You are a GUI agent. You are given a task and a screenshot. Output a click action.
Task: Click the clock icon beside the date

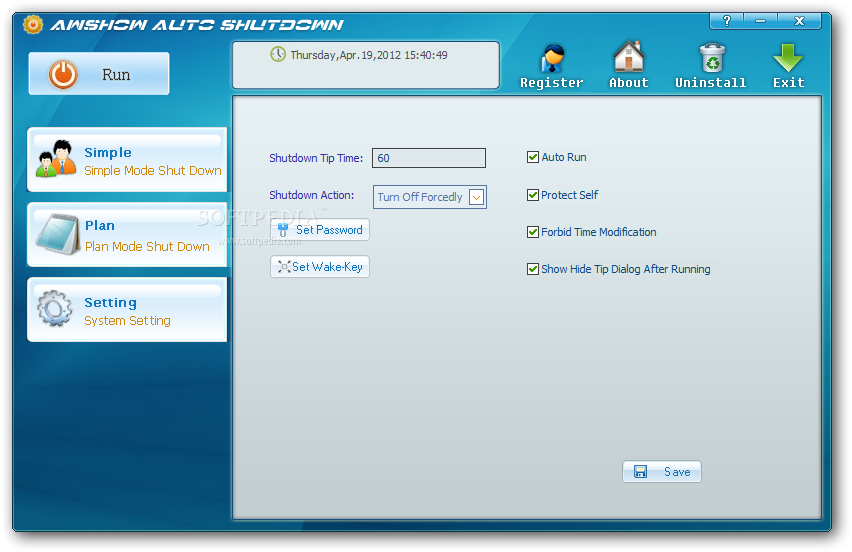point(278,54)
